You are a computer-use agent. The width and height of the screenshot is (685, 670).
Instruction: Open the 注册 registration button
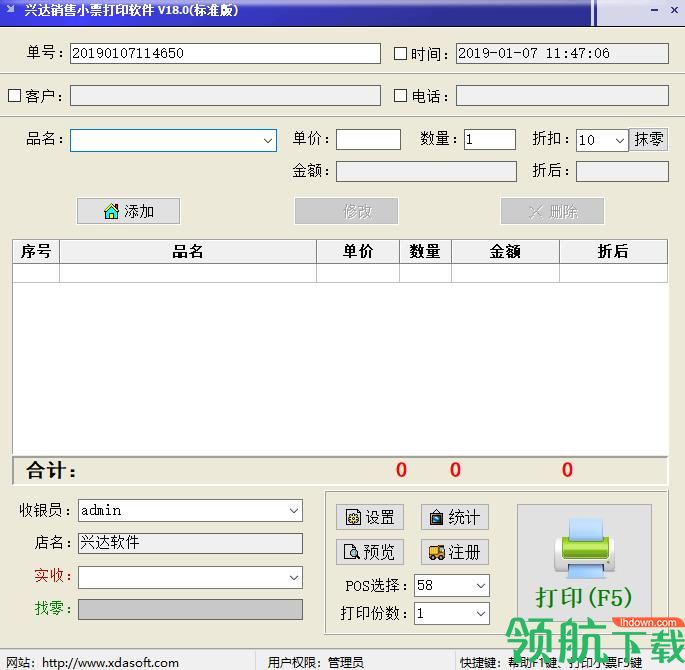pos(454,552)
